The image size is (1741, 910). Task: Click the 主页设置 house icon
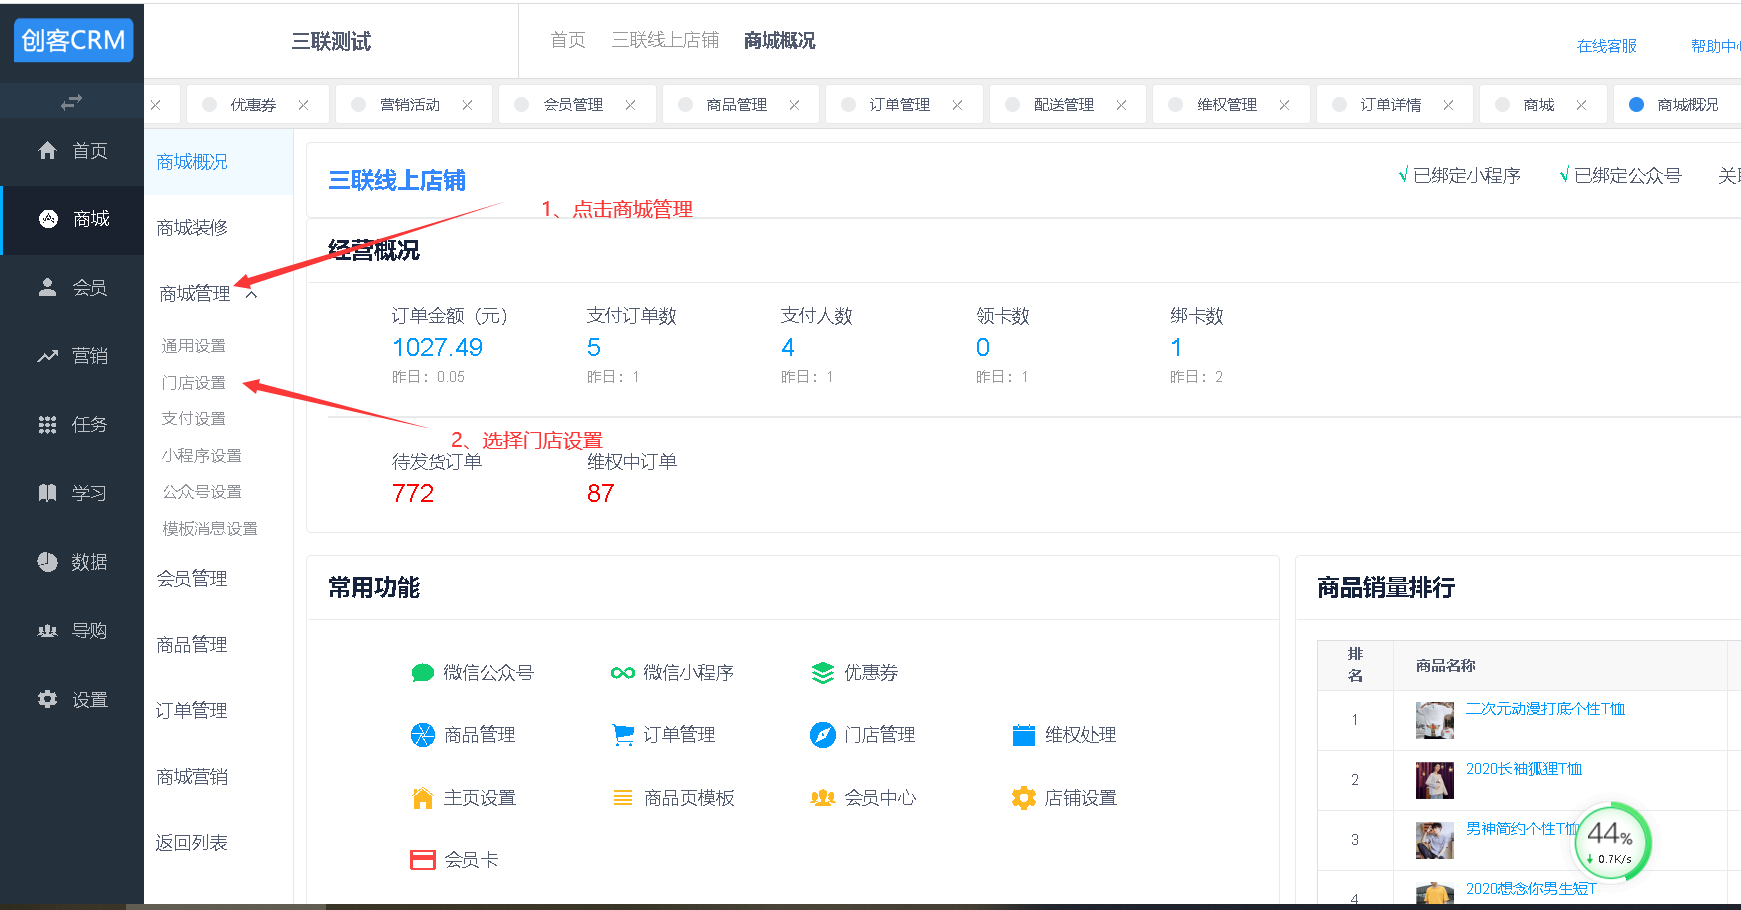(x=423, y=798)
